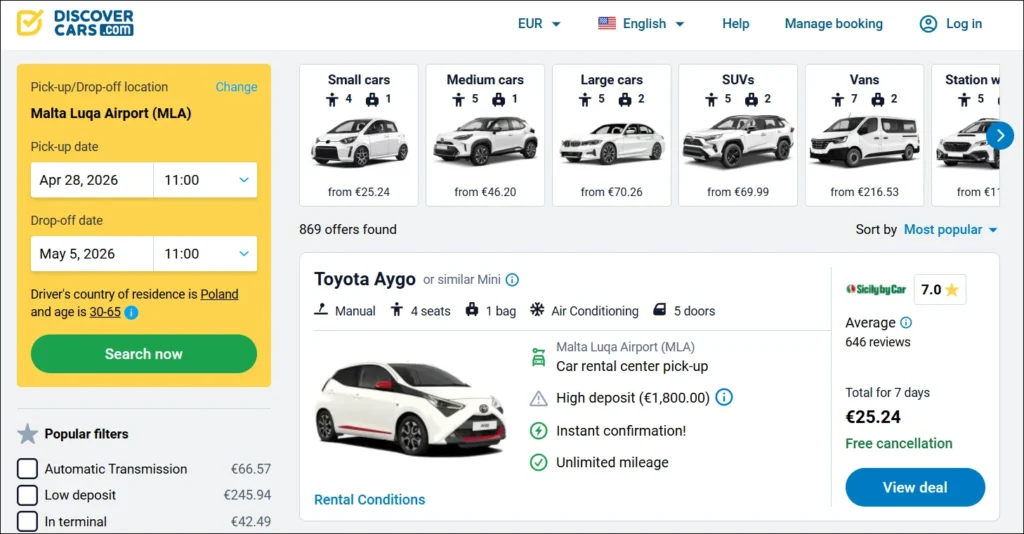Click the €25.24 total price
This screenshot has width=1024, height=534.
[x=873, y=417]
